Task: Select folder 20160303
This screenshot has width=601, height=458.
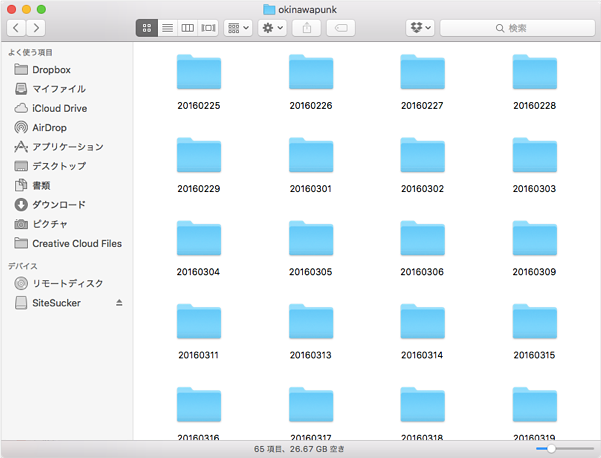Action: pos(534,166)
